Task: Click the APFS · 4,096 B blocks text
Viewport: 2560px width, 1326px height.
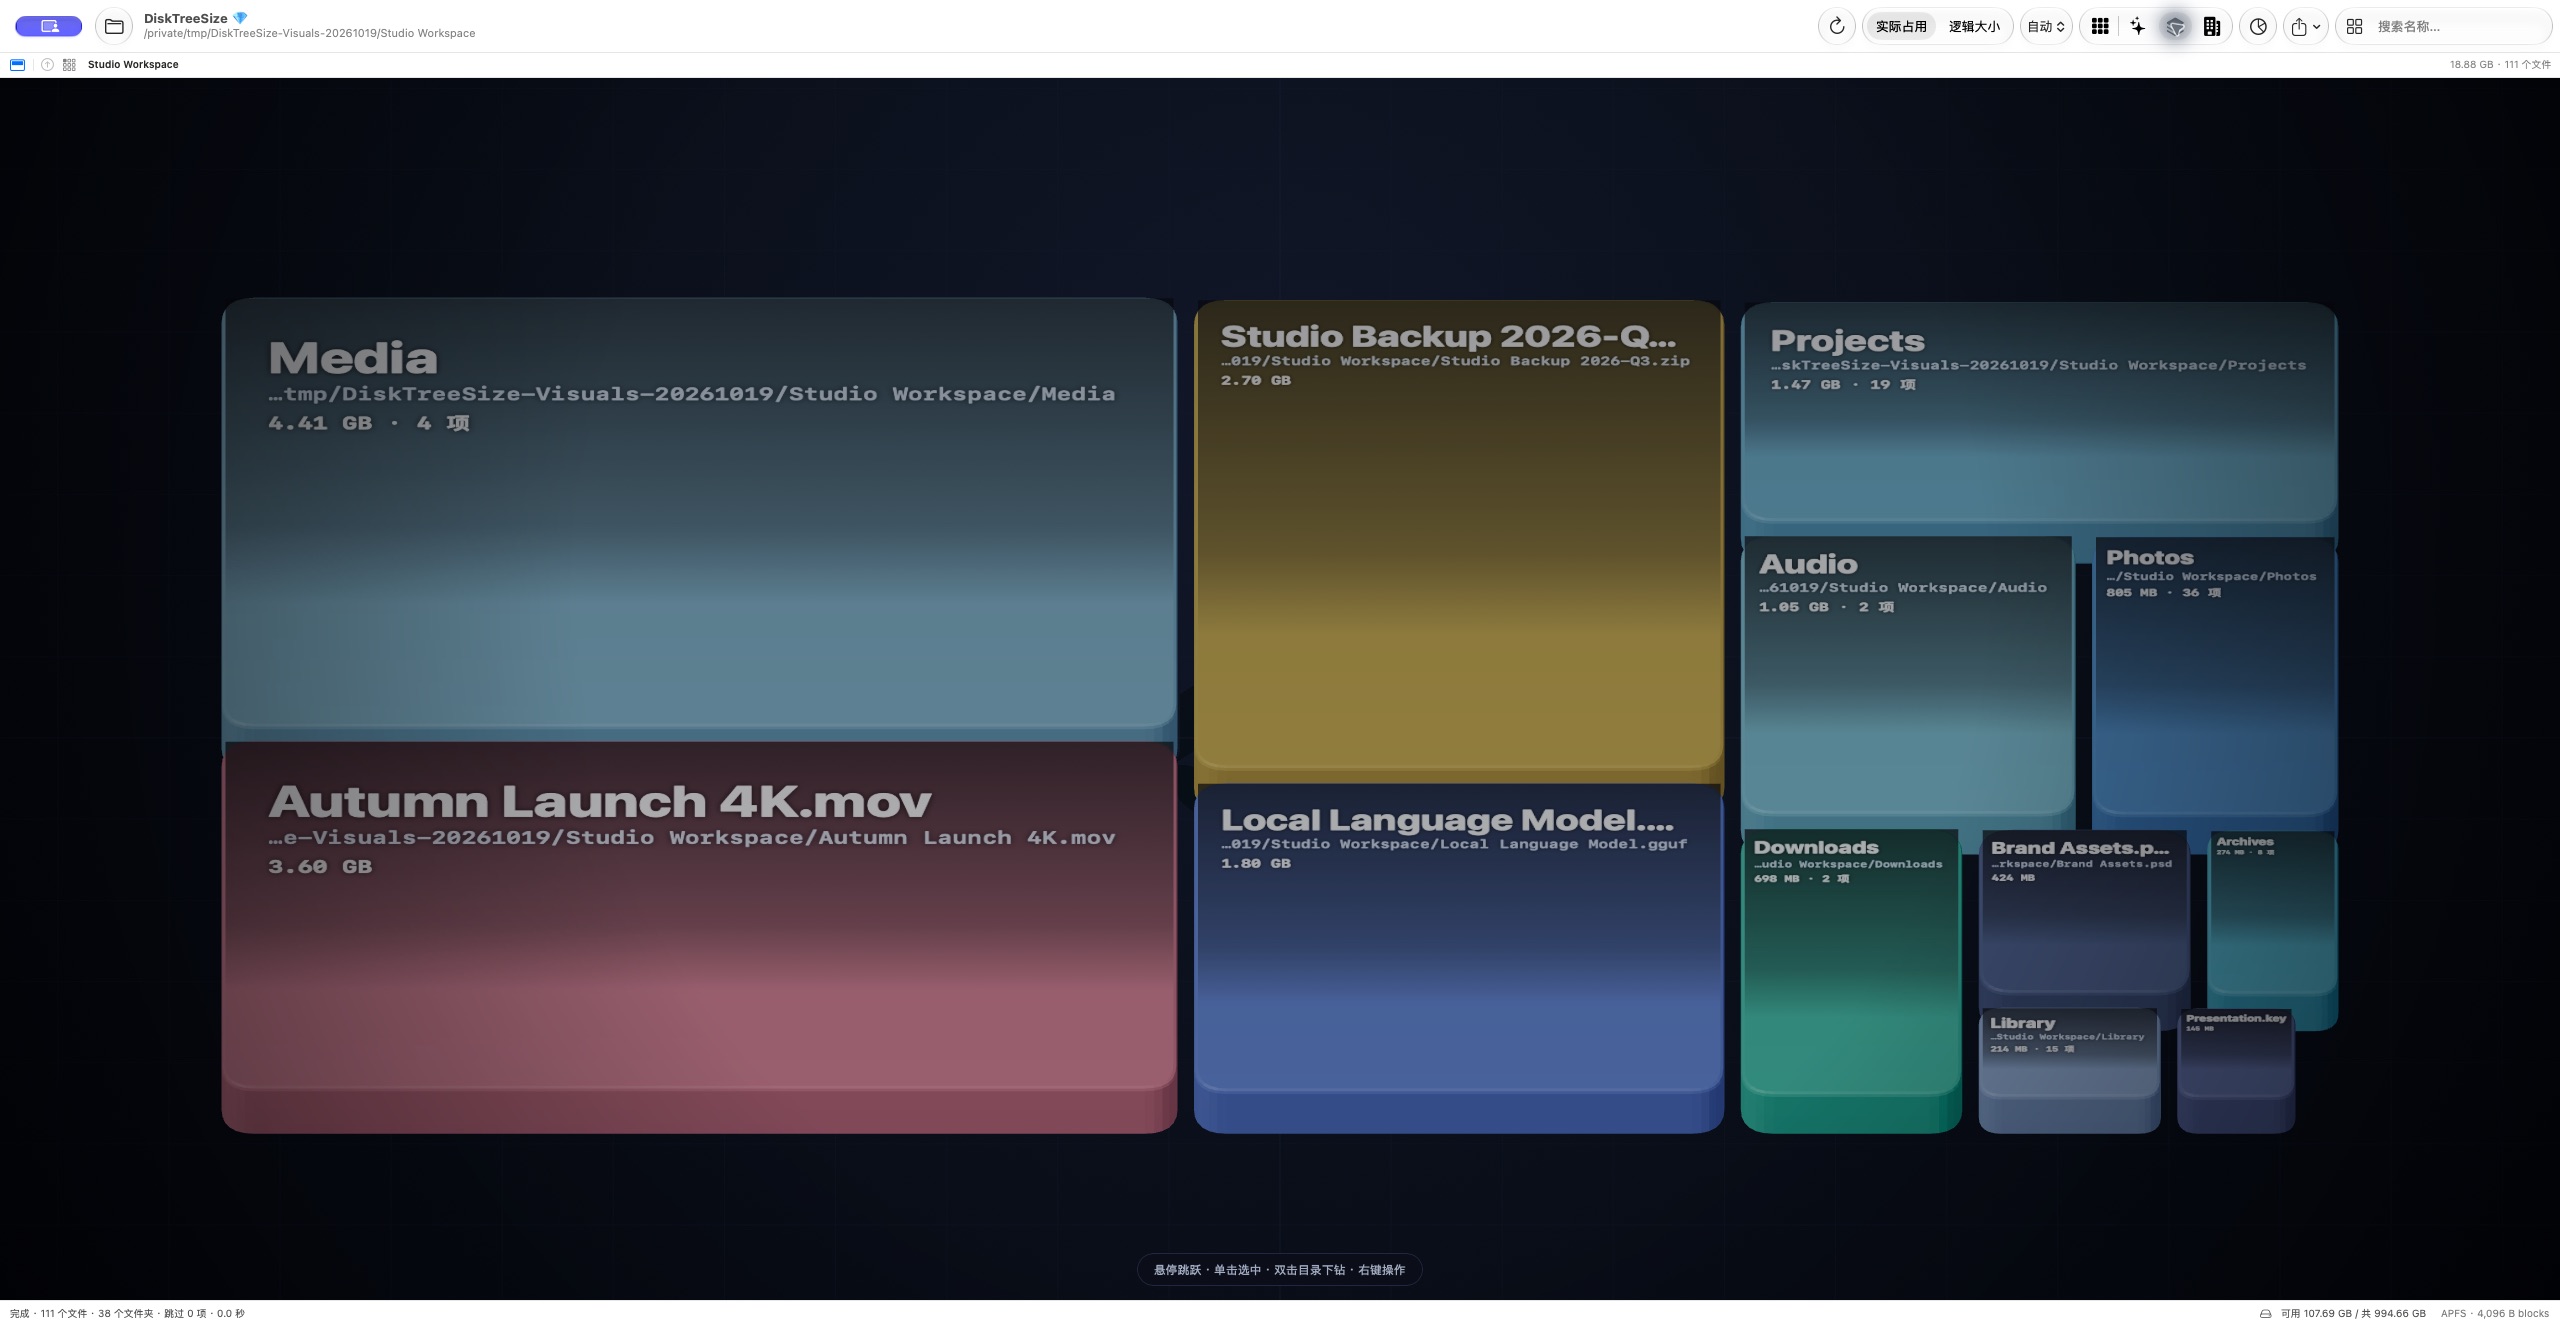Action: [2495, 1314]
